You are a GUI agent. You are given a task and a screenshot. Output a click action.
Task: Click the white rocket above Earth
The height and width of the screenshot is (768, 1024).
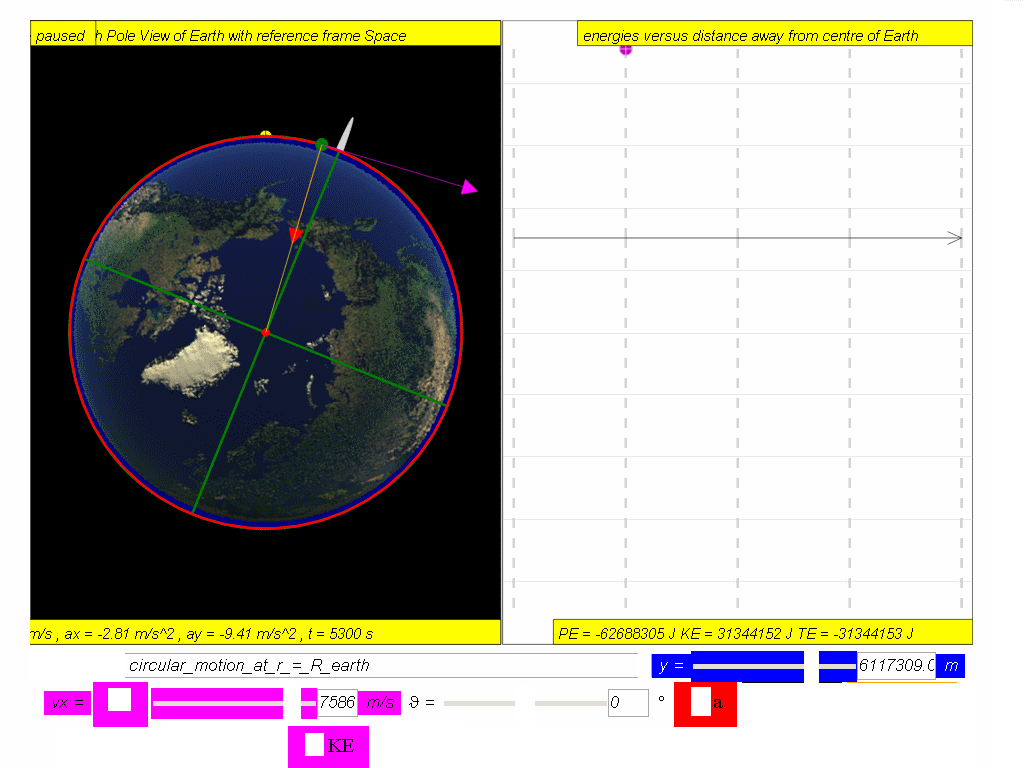pos(345,134)
